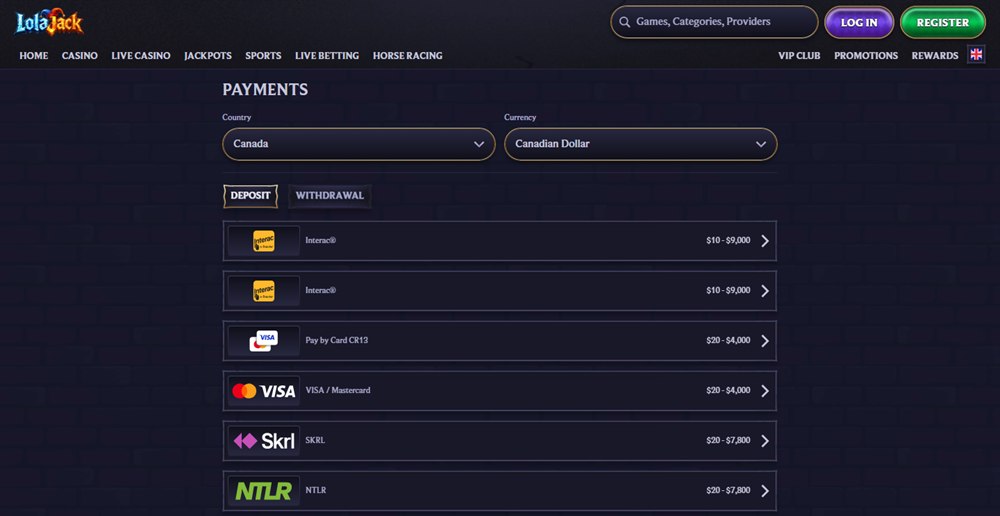This screenshot has width=1000, height=516.
Task: Open the Sports section
Action: coord(263,55)
